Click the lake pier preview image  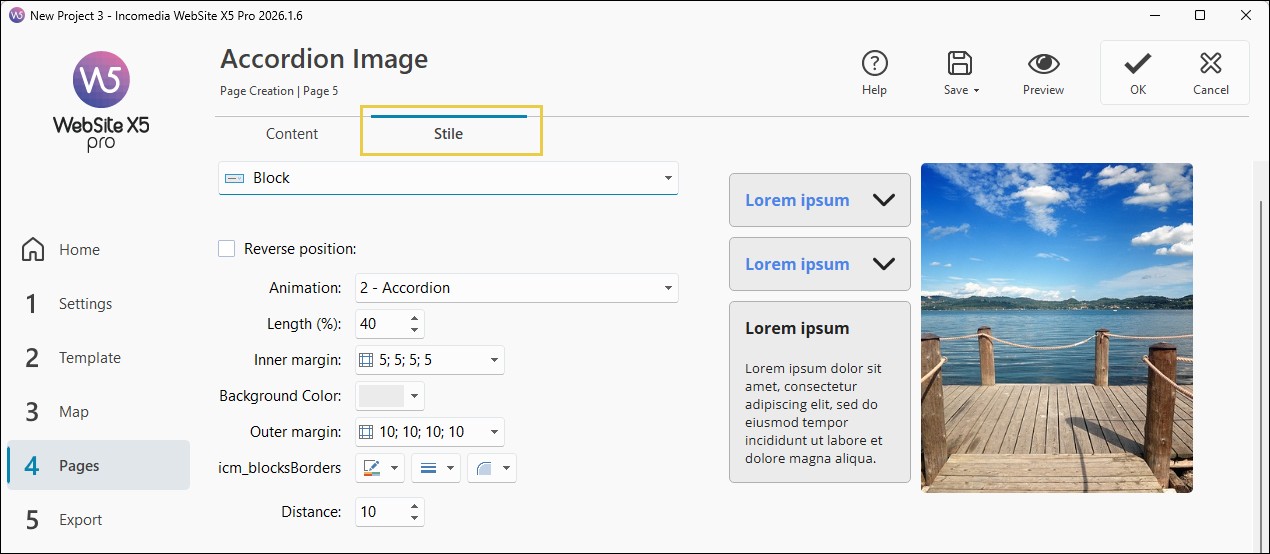pyautogui.click(x=1057, y=328)
